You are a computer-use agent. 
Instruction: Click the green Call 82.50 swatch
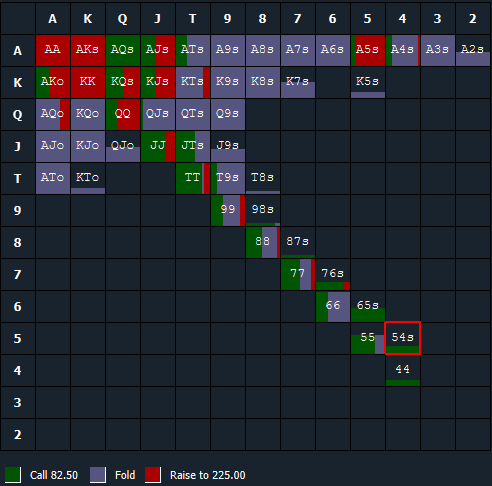pos(13,475)
